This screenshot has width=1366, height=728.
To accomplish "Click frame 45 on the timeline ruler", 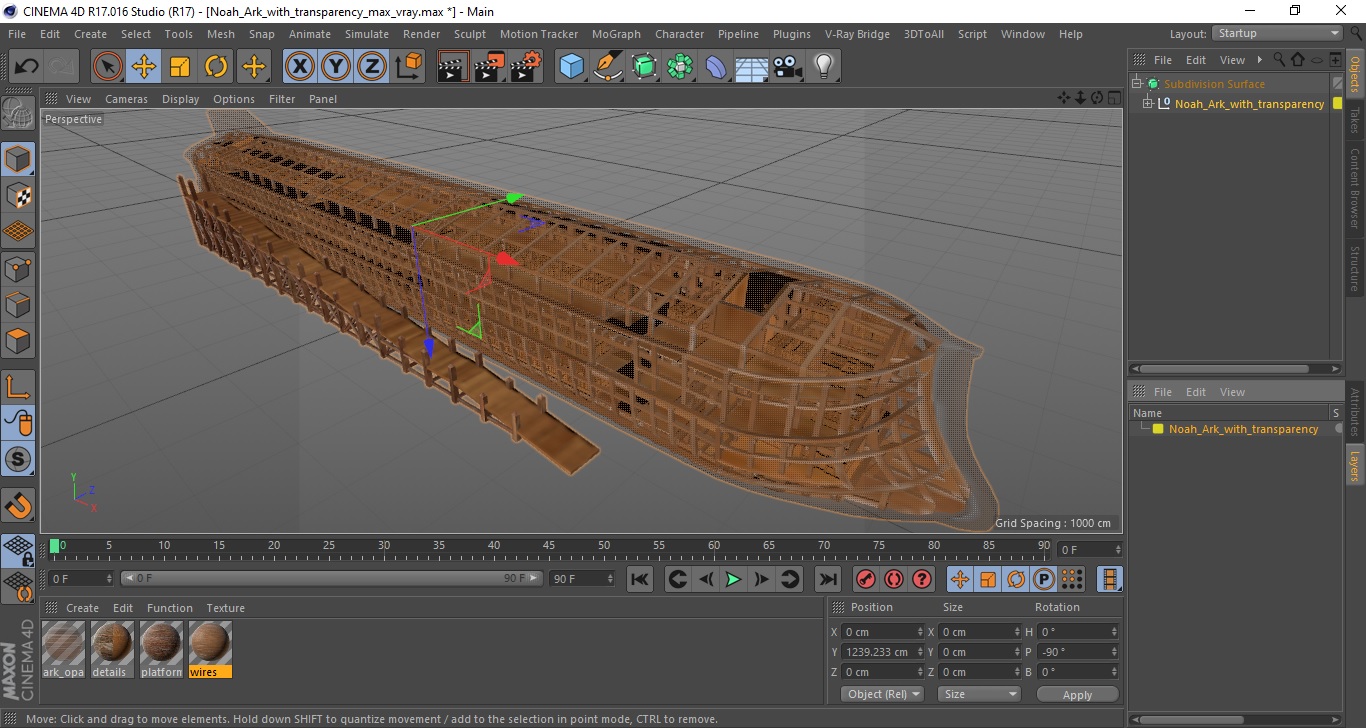I will (x=549, y=547).
